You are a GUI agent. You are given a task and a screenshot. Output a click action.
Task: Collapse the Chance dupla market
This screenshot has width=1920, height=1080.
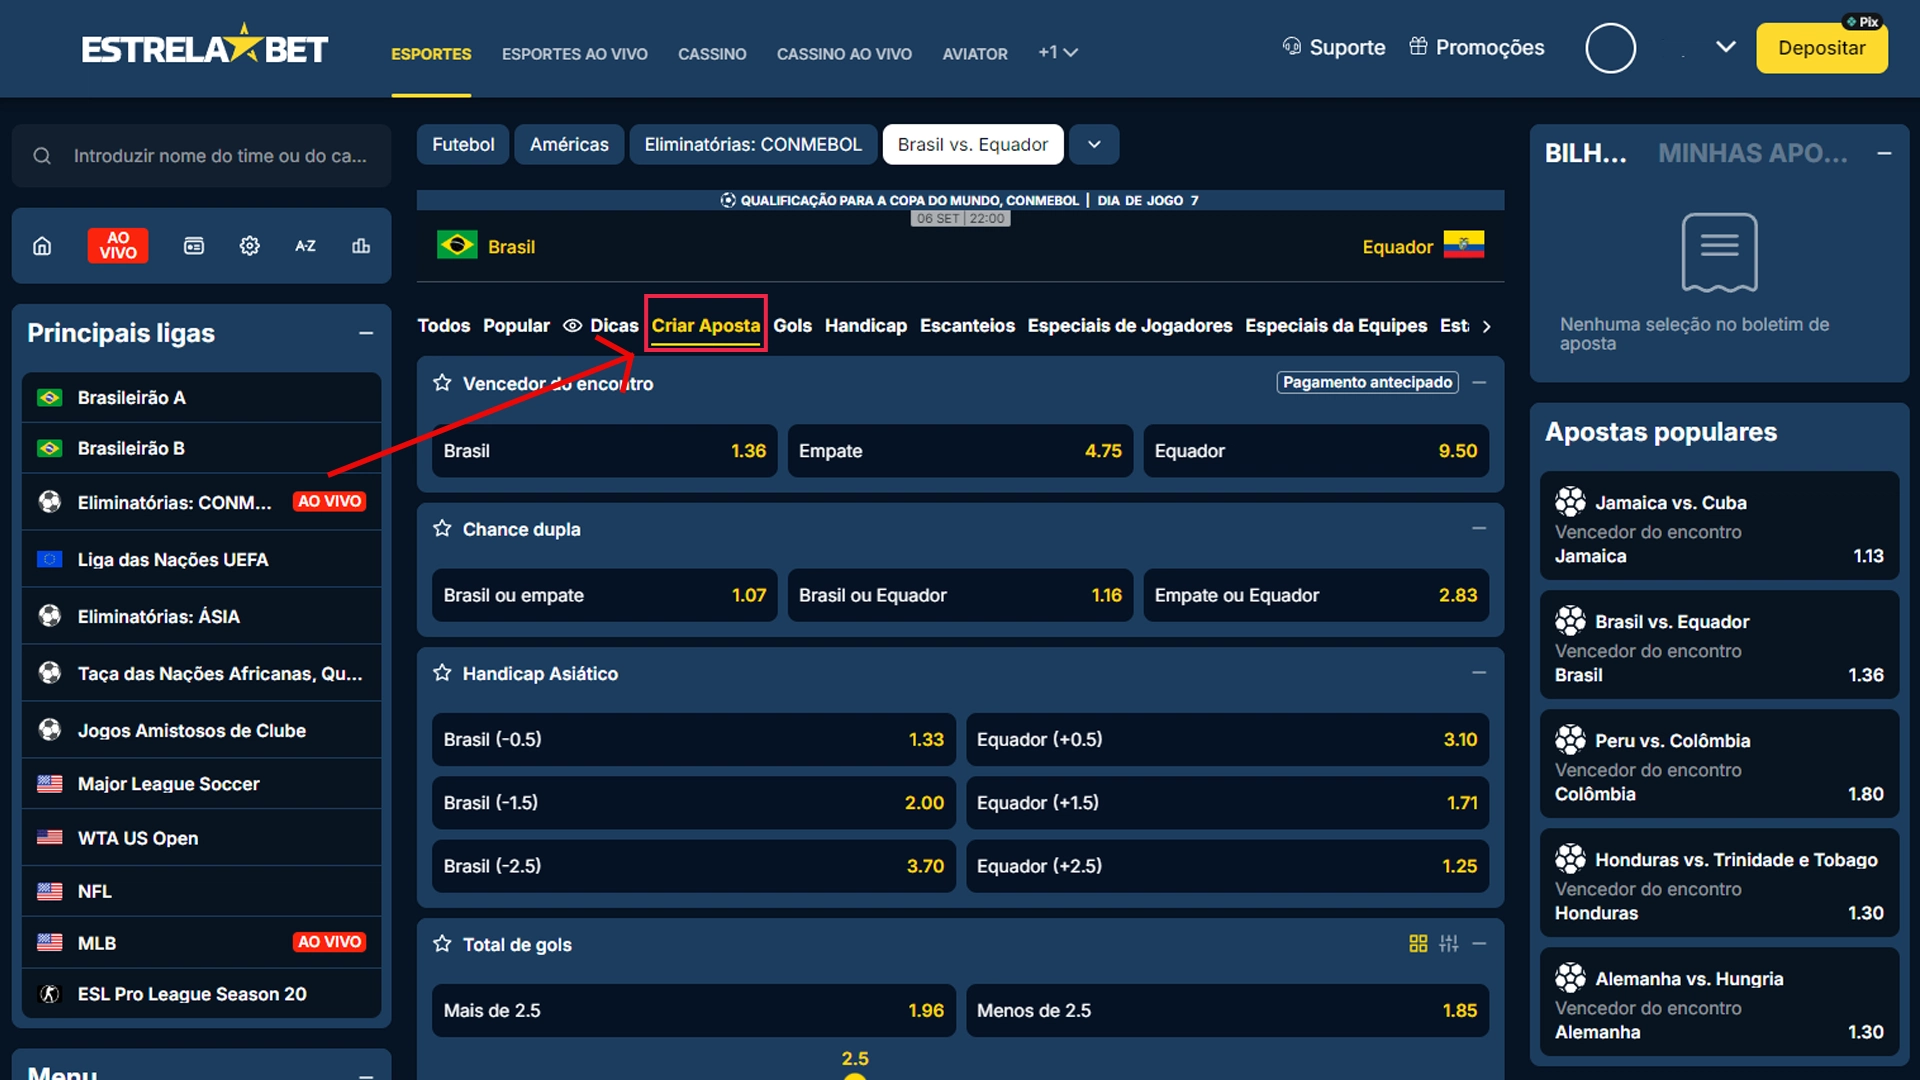coord(1479,529)
